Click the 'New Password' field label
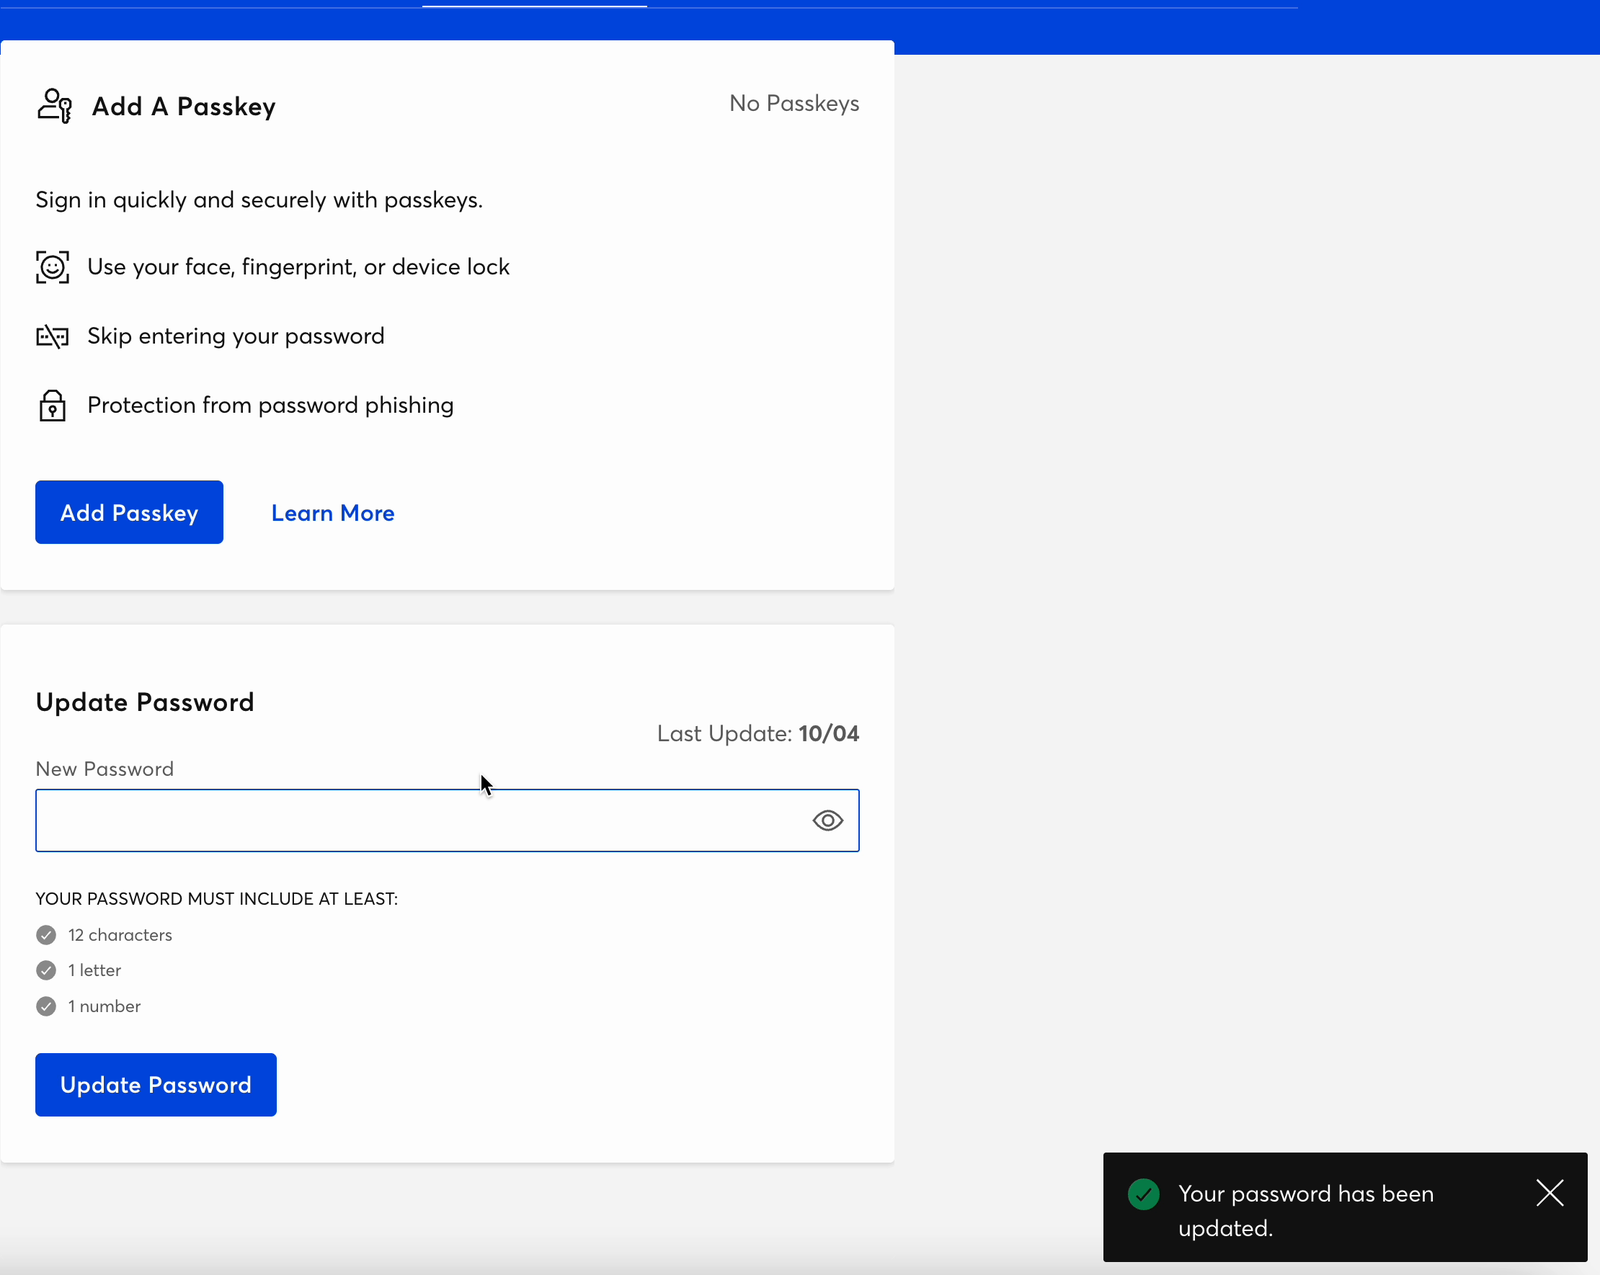The height and width of the screenshot is (1275, 1600). [x=105, y=769]
